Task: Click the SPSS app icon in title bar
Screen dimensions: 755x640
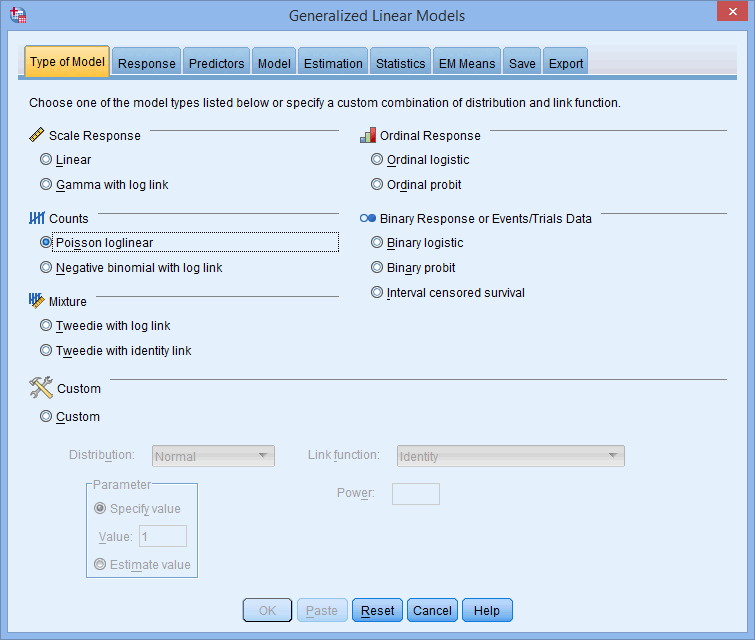Action: 18,15
